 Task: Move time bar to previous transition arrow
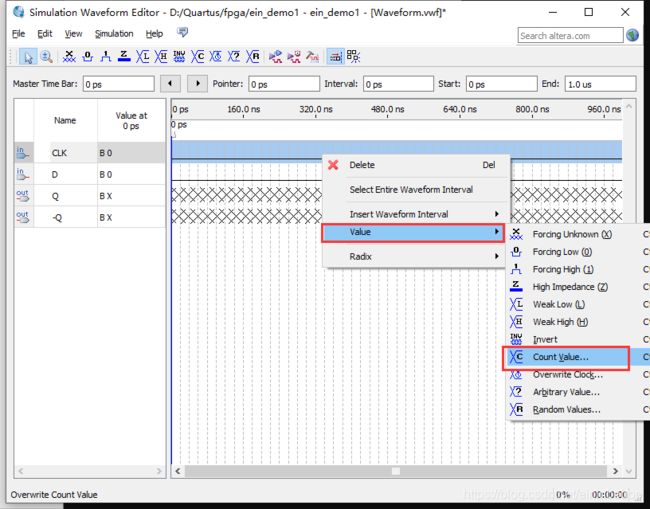170,84
